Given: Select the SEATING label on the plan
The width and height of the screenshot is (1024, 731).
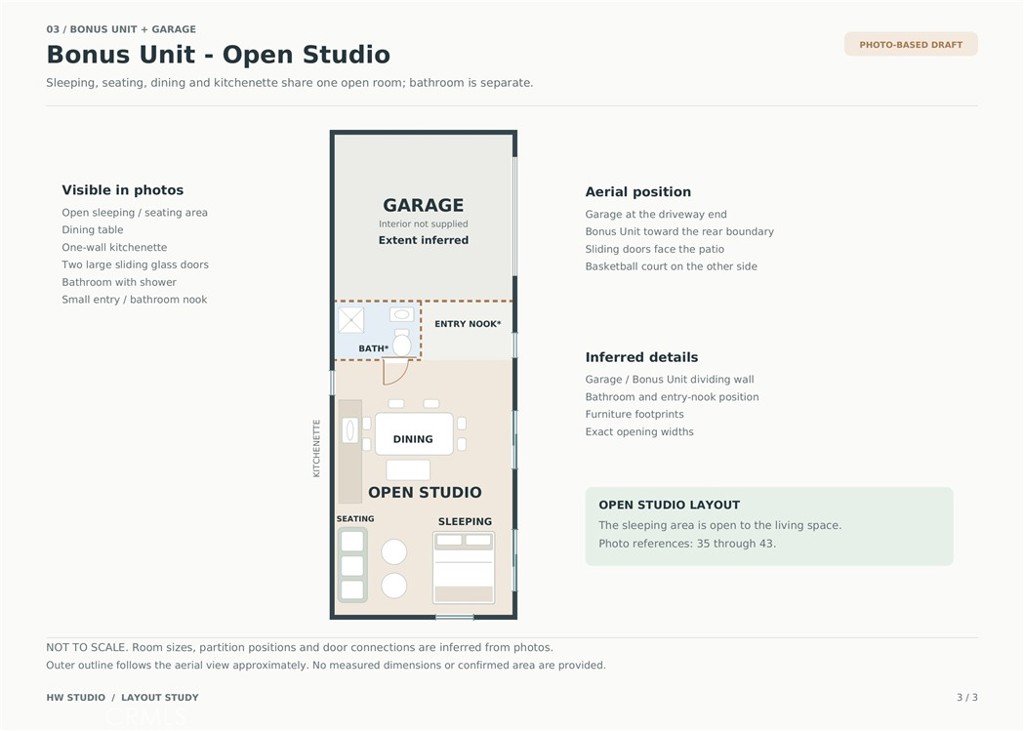Looking at the screenshot, I should pos(355,519).
